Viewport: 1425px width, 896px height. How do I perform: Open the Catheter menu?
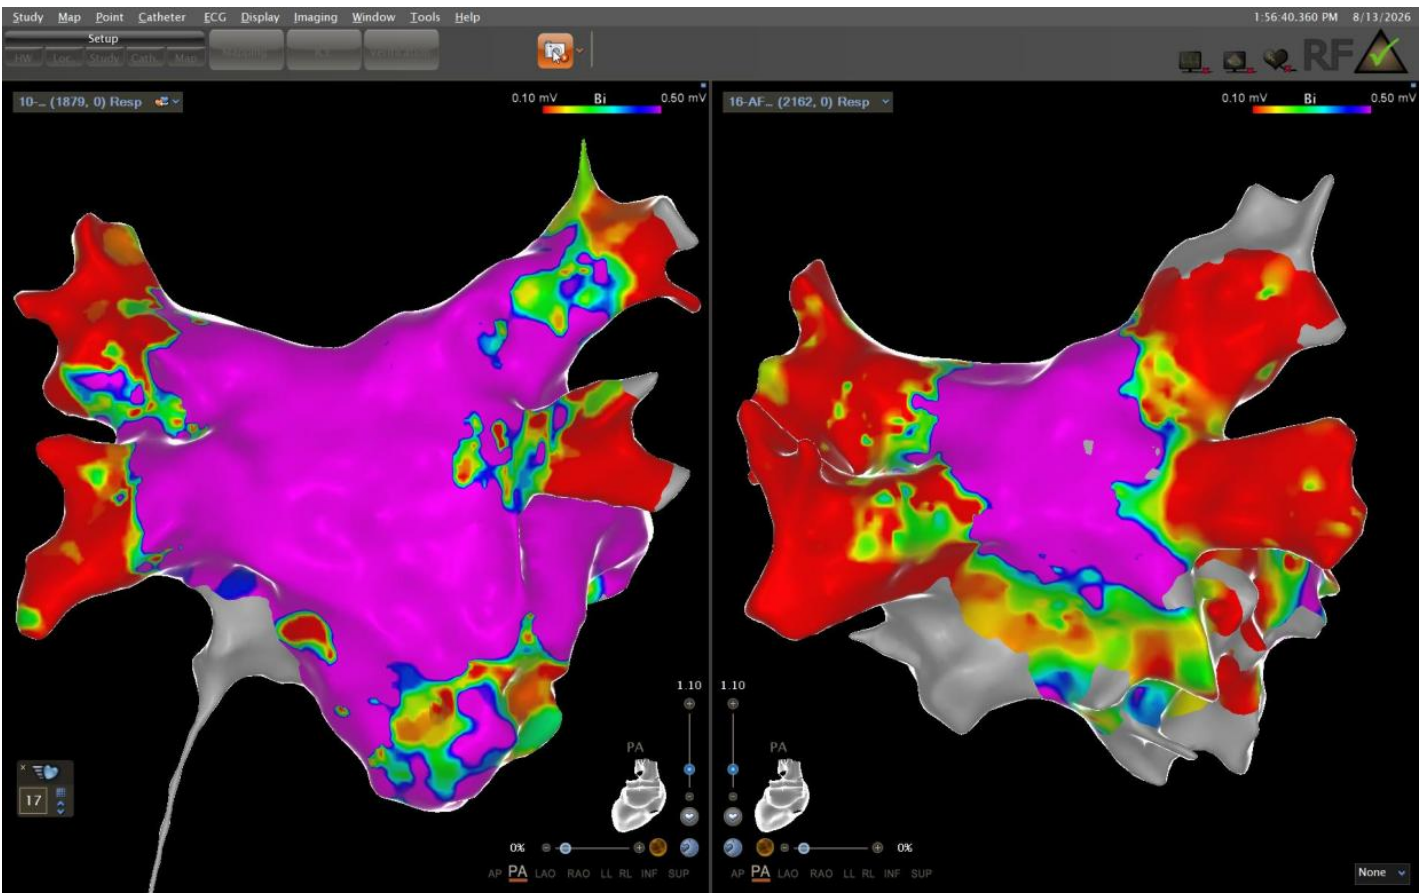(161, 17)
